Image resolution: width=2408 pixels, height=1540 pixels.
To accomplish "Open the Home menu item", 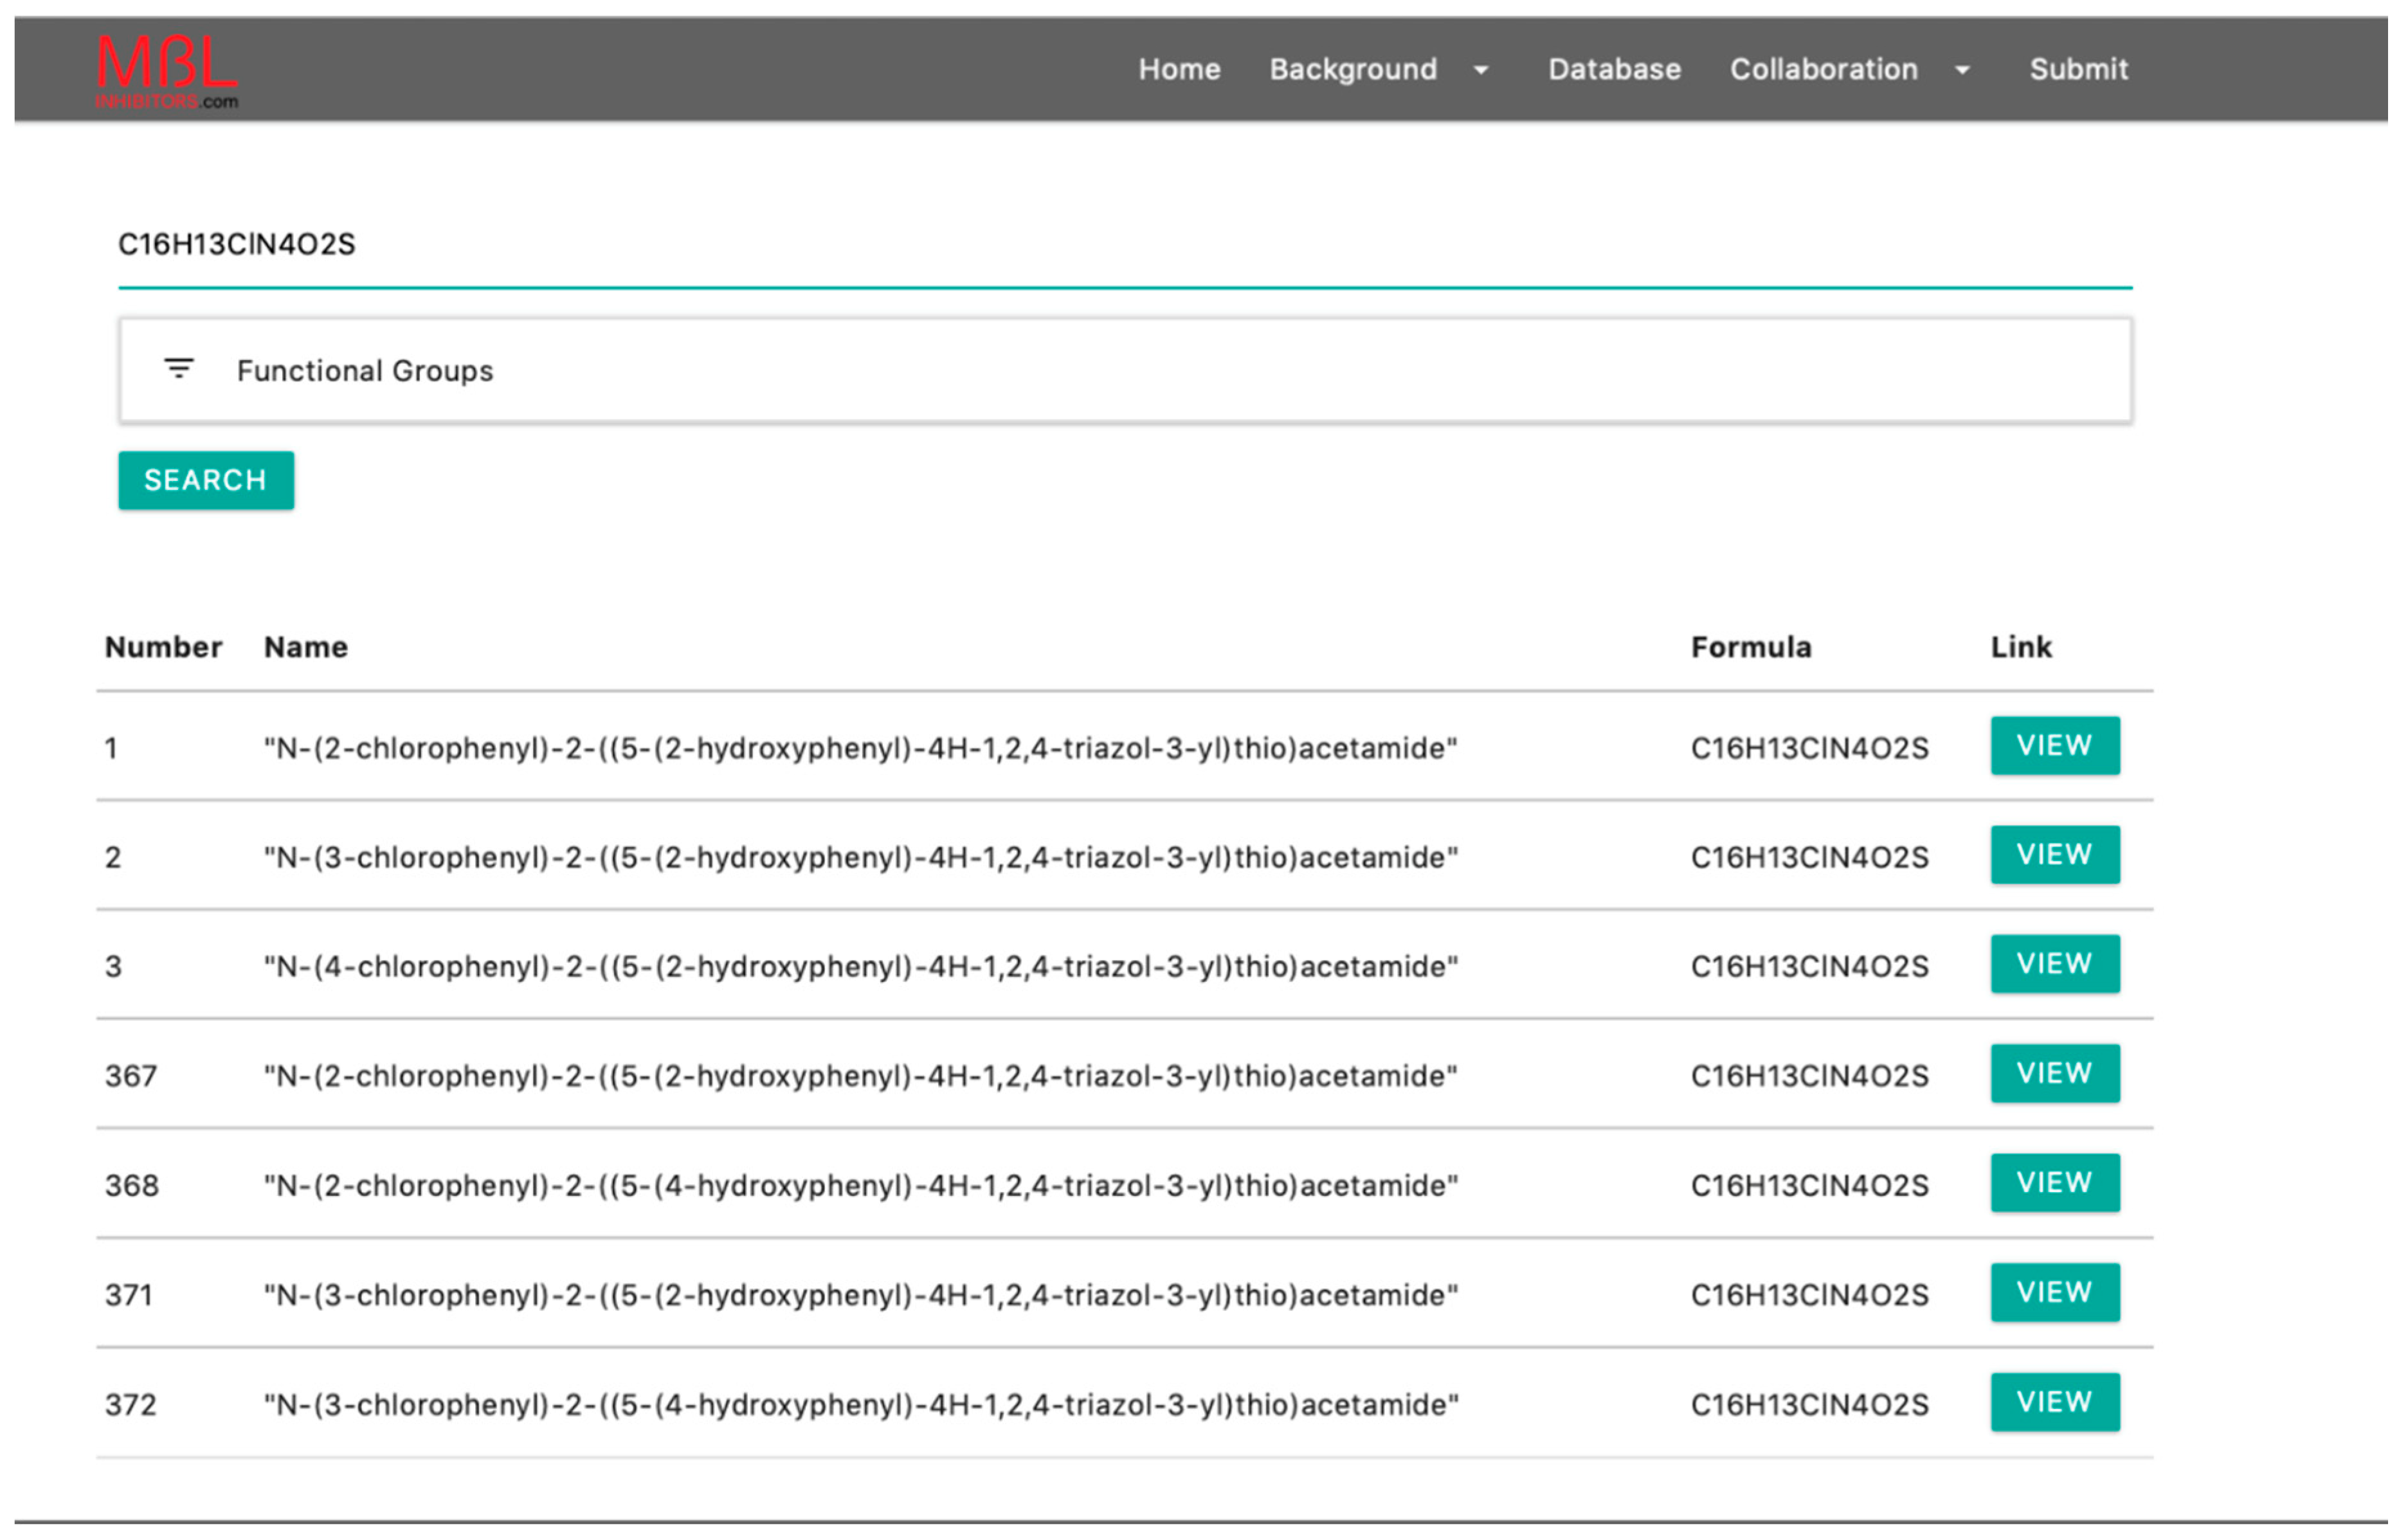I will coord(1179,69).
